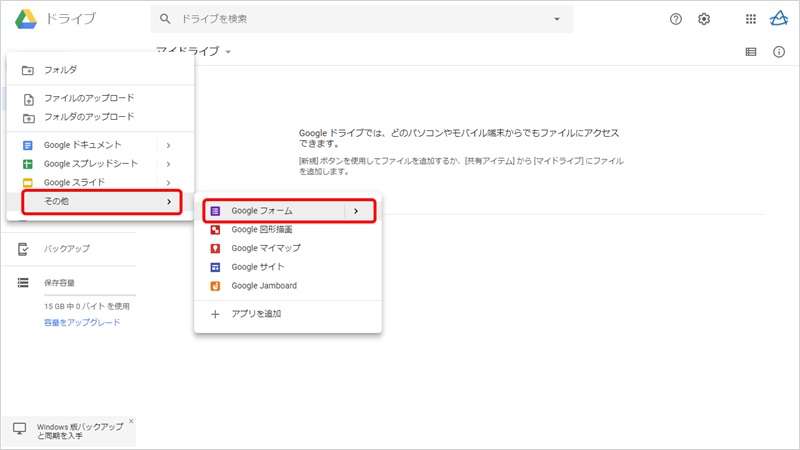Screen dimensions: 800x450
Task: Expand Google スプレッドシート submenu arrow
Action: 168,164
